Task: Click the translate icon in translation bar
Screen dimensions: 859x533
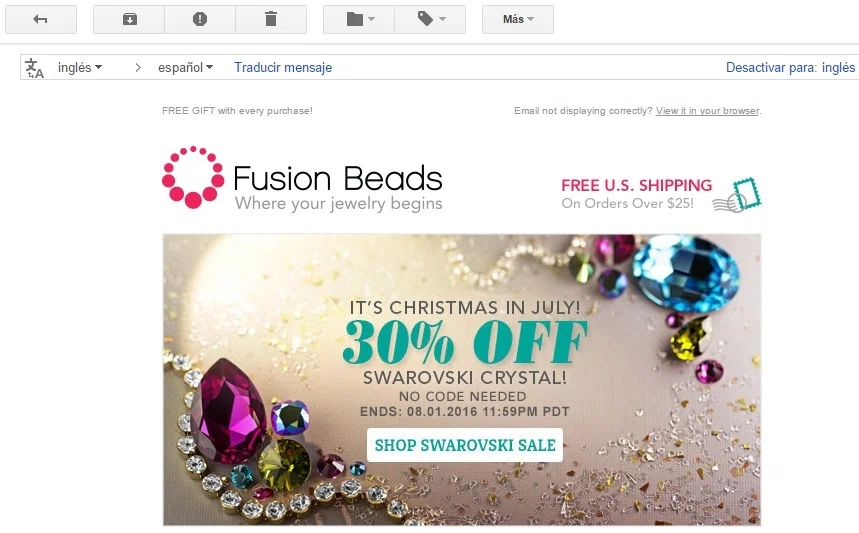Action: click(x=35, y=68)
